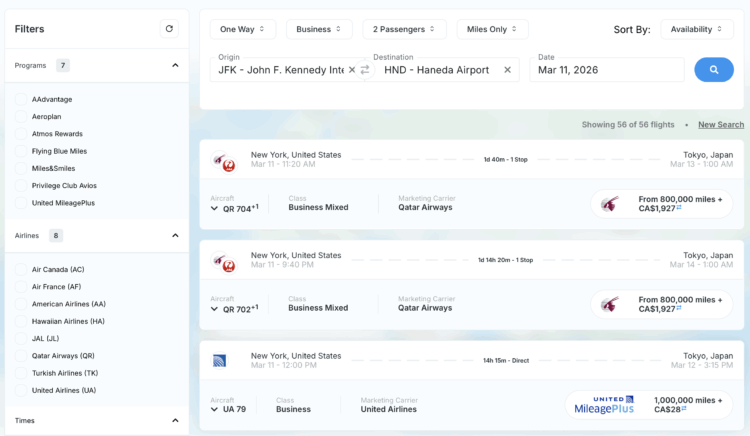
Task: Clear the JFK origin field
Action: pyautogui.click(x=352, y=70)
